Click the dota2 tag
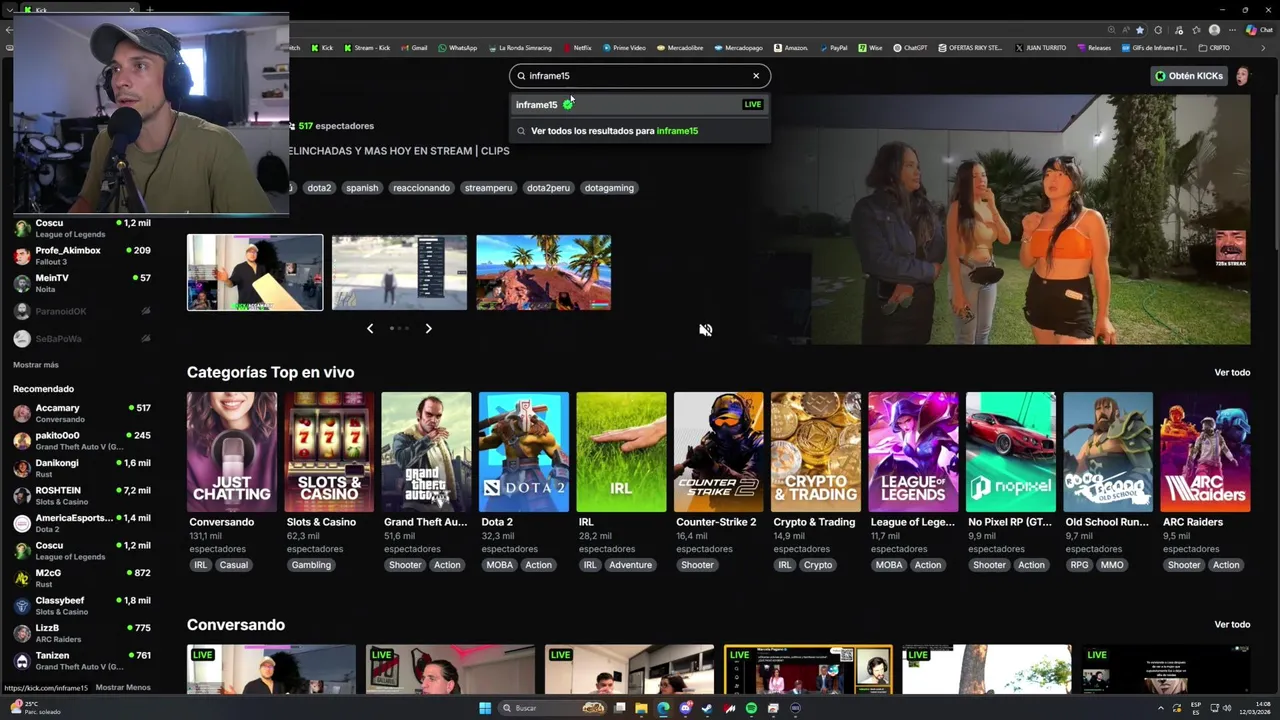The image size is (1280, 720). point(319,188)
